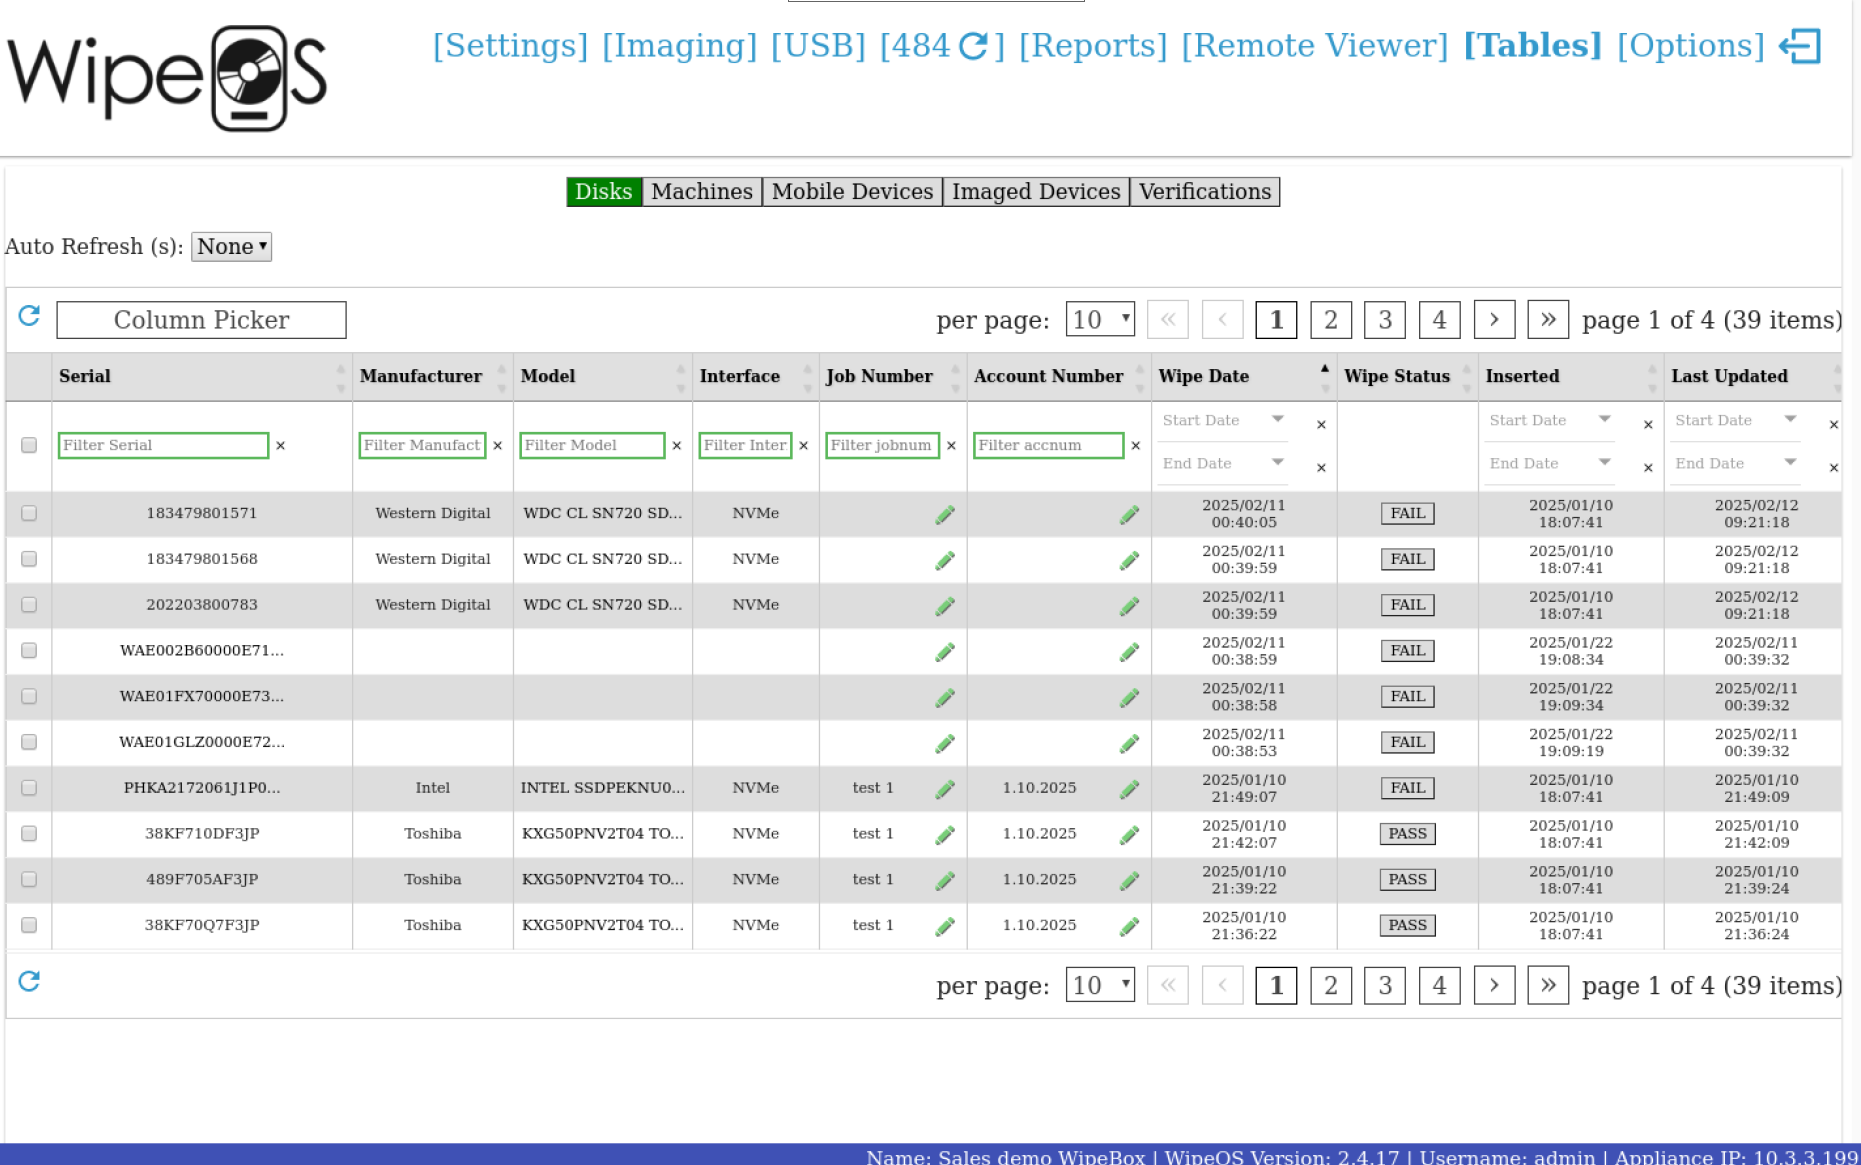Select the checkbox for serial 183479801568
The height and width of the screenshot is (1165, 1861).
pyautogui.click(x=29, y=559)
